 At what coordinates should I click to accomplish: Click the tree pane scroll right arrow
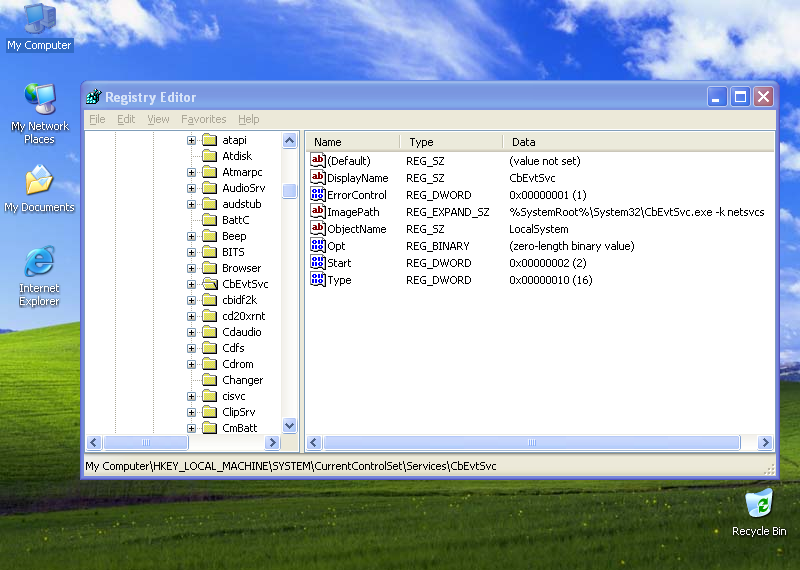[272, 442]
